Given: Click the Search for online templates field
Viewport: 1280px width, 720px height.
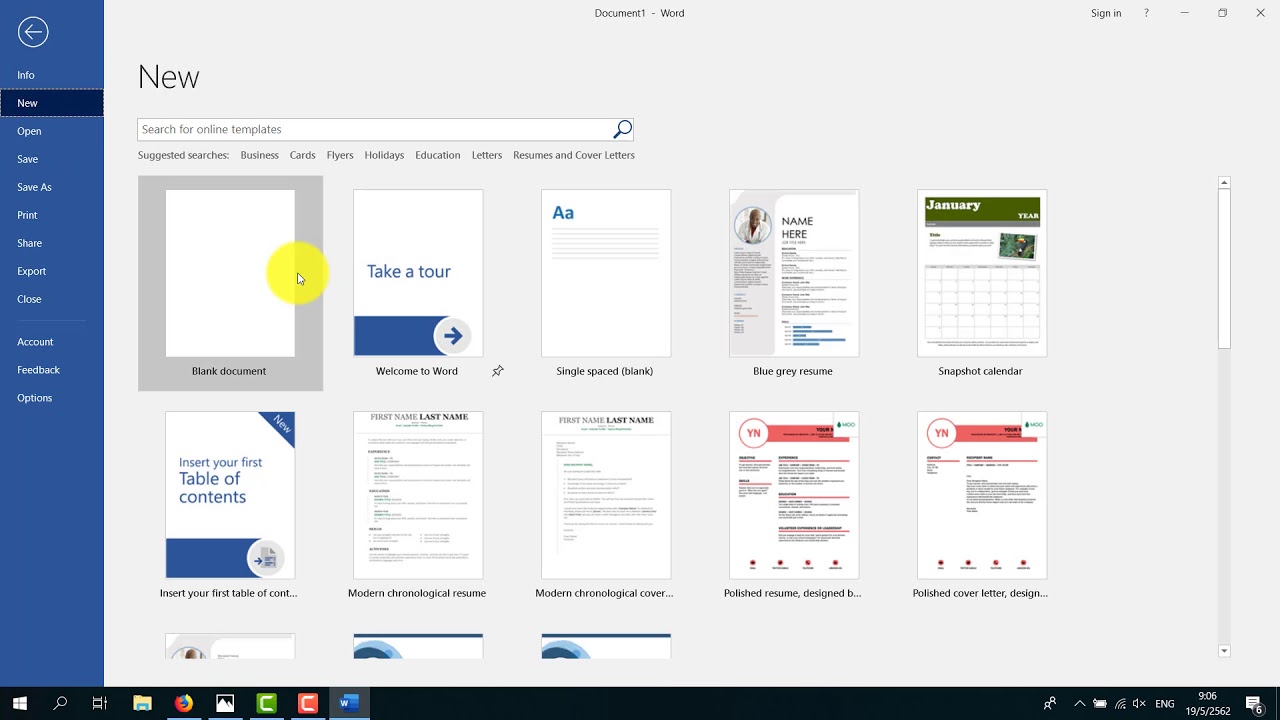Looking at the screenshot, I should point(375,129).
